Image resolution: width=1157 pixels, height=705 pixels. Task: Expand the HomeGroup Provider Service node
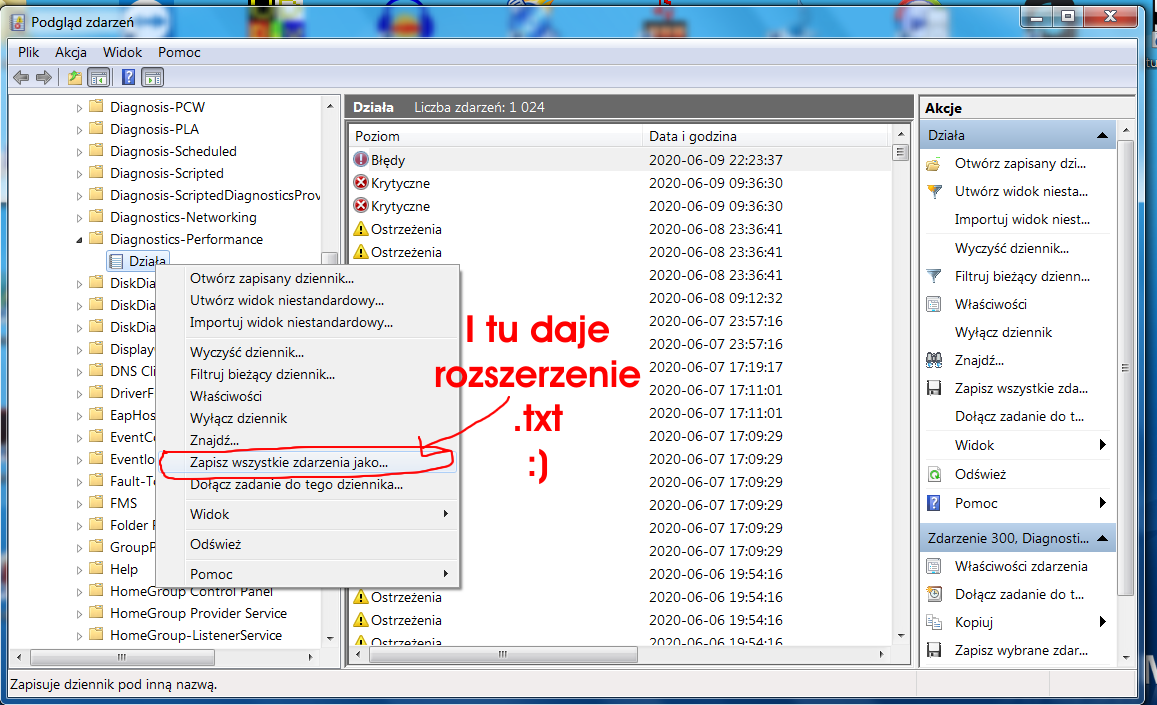80,614
